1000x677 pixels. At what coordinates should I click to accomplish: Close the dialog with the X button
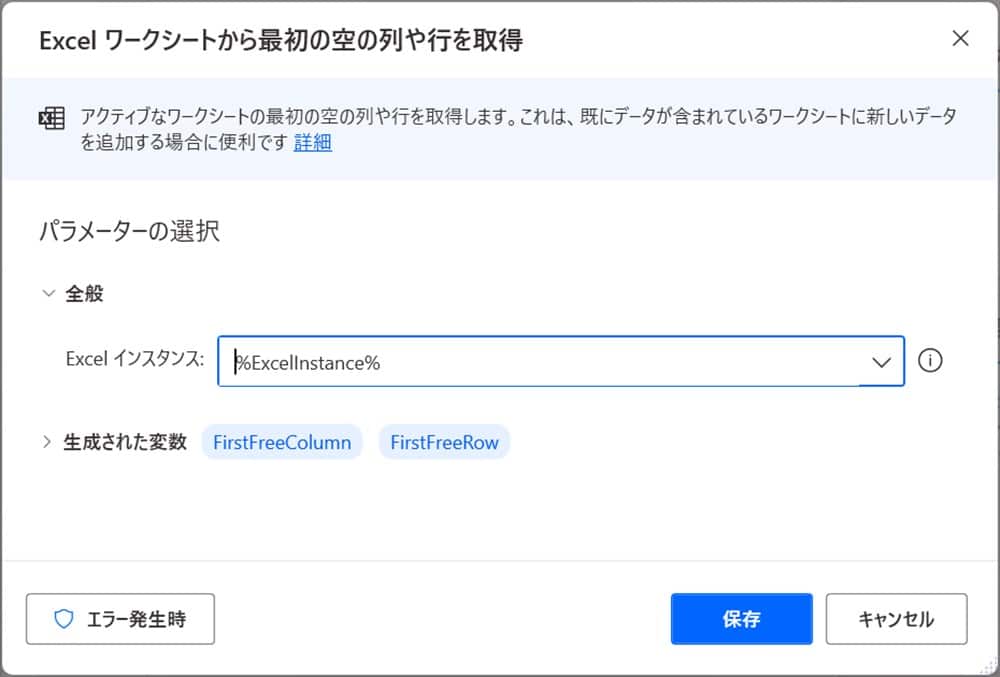pyautogui.click(x=960, y=39)
